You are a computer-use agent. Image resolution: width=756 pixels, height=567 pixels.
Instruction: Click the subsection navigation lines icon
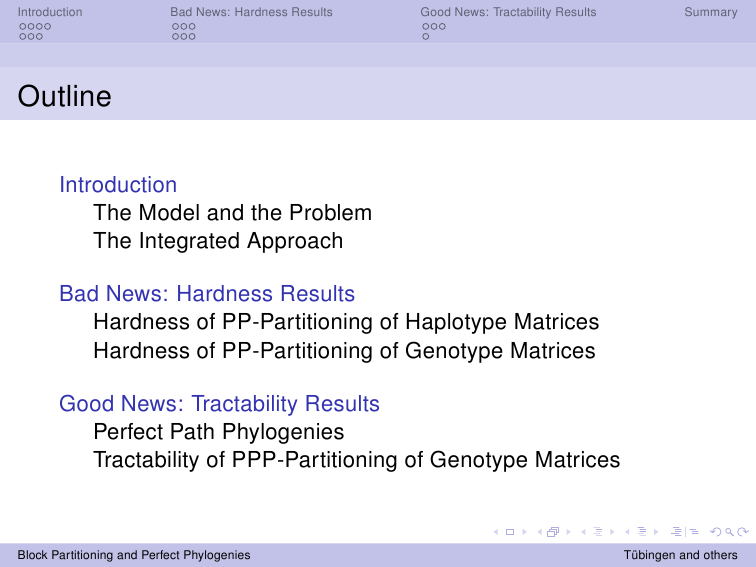tap(598, 532)
